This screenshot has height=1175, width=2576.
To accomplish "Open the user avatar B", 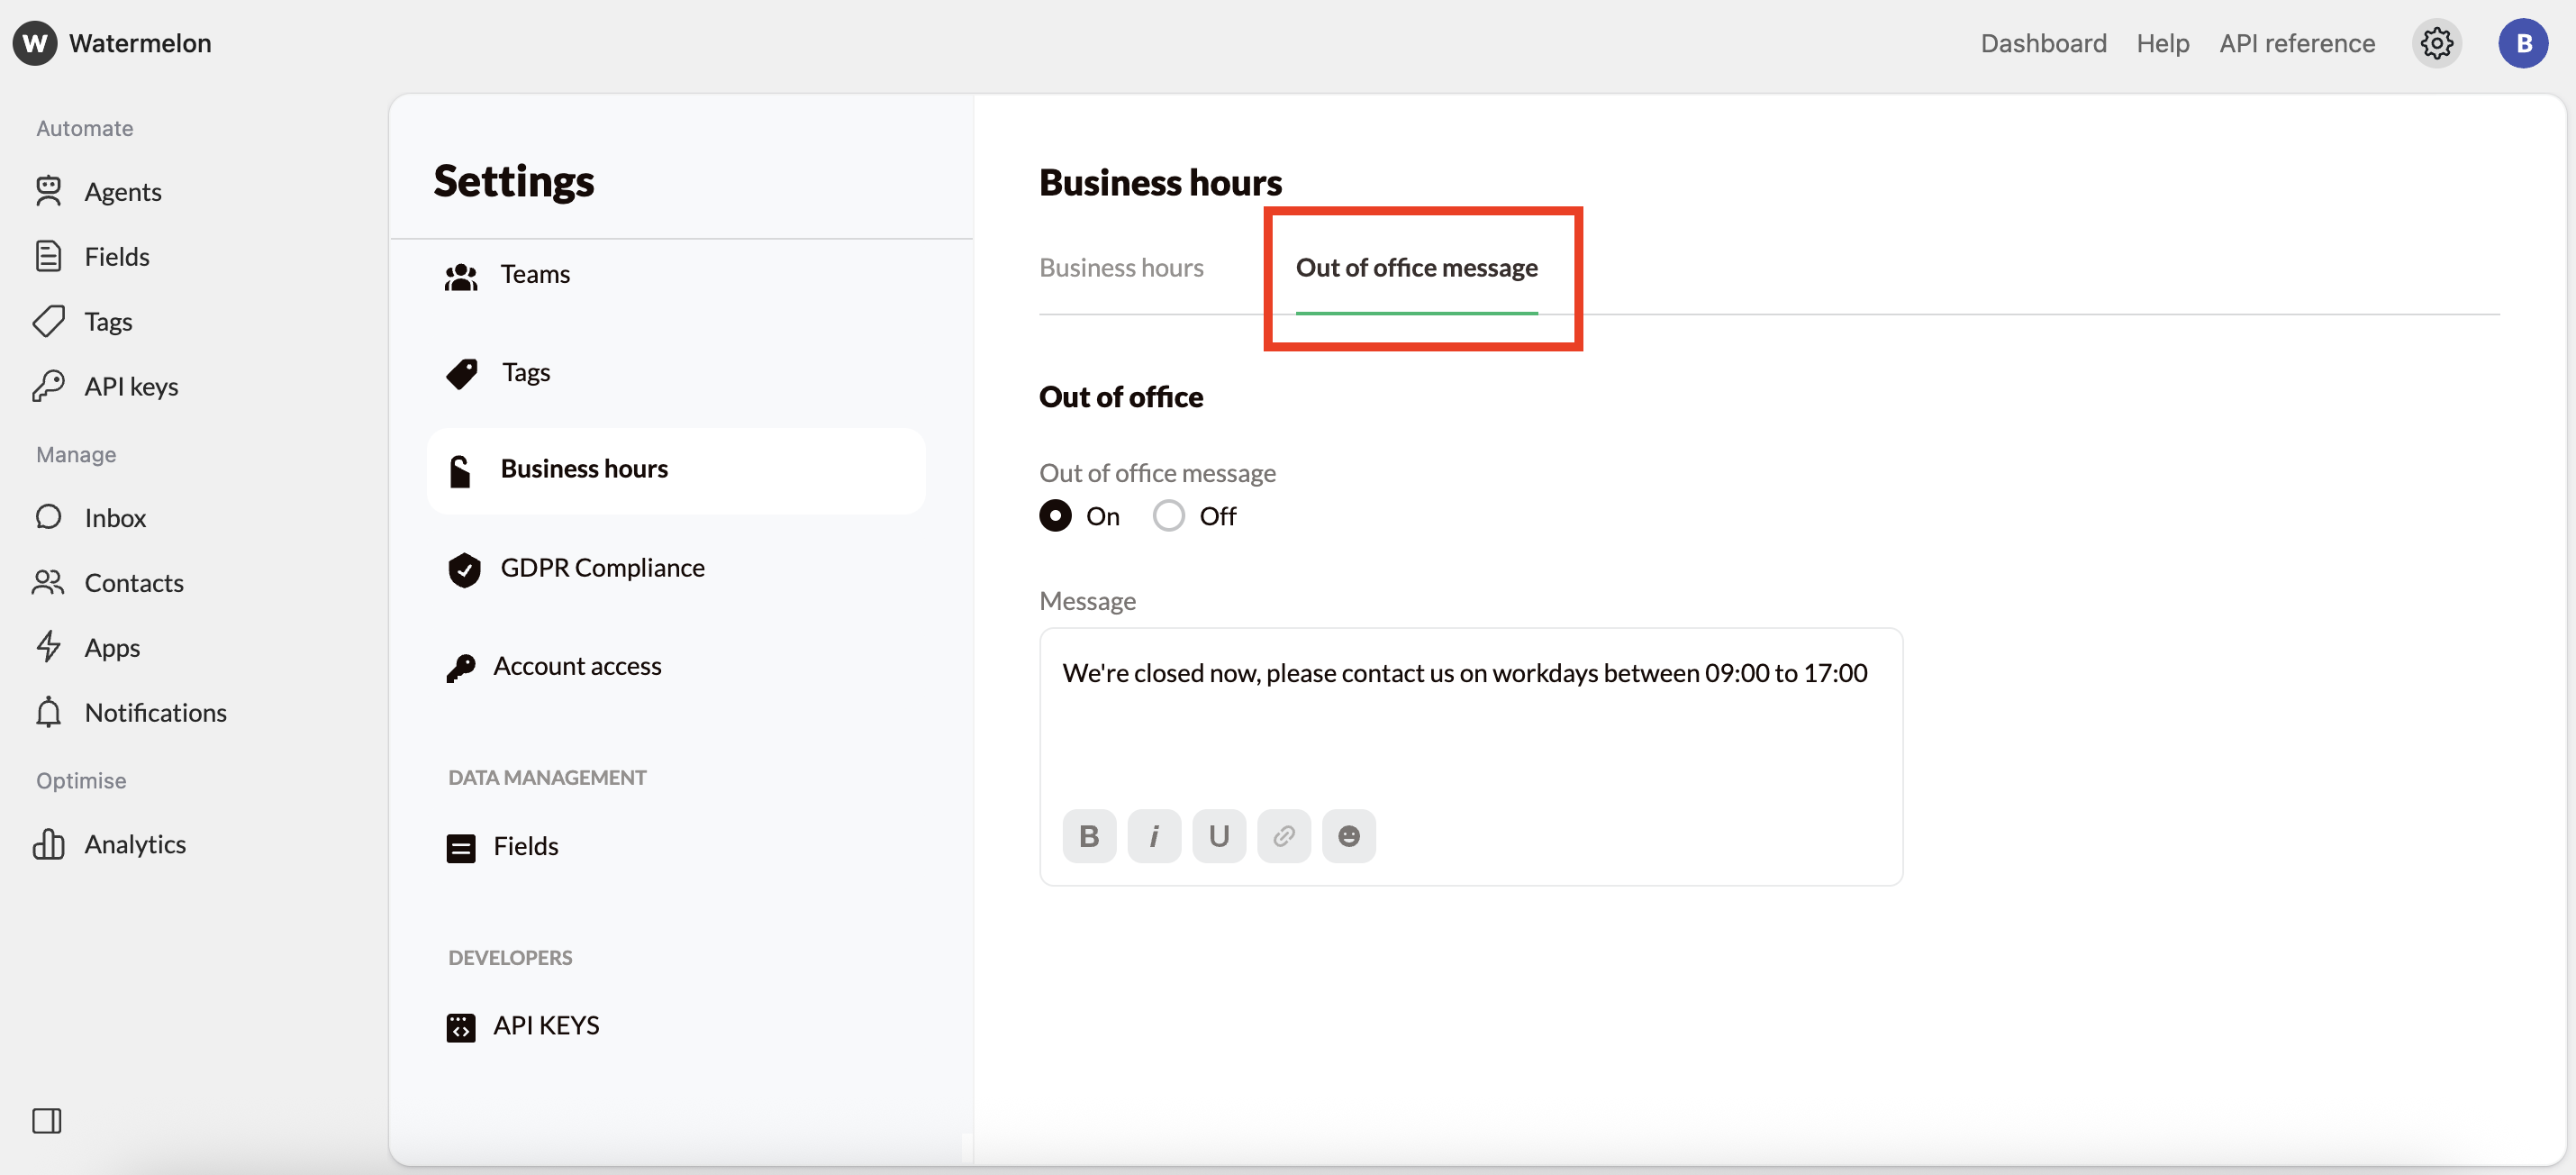I will click(x=2522, y=43).
